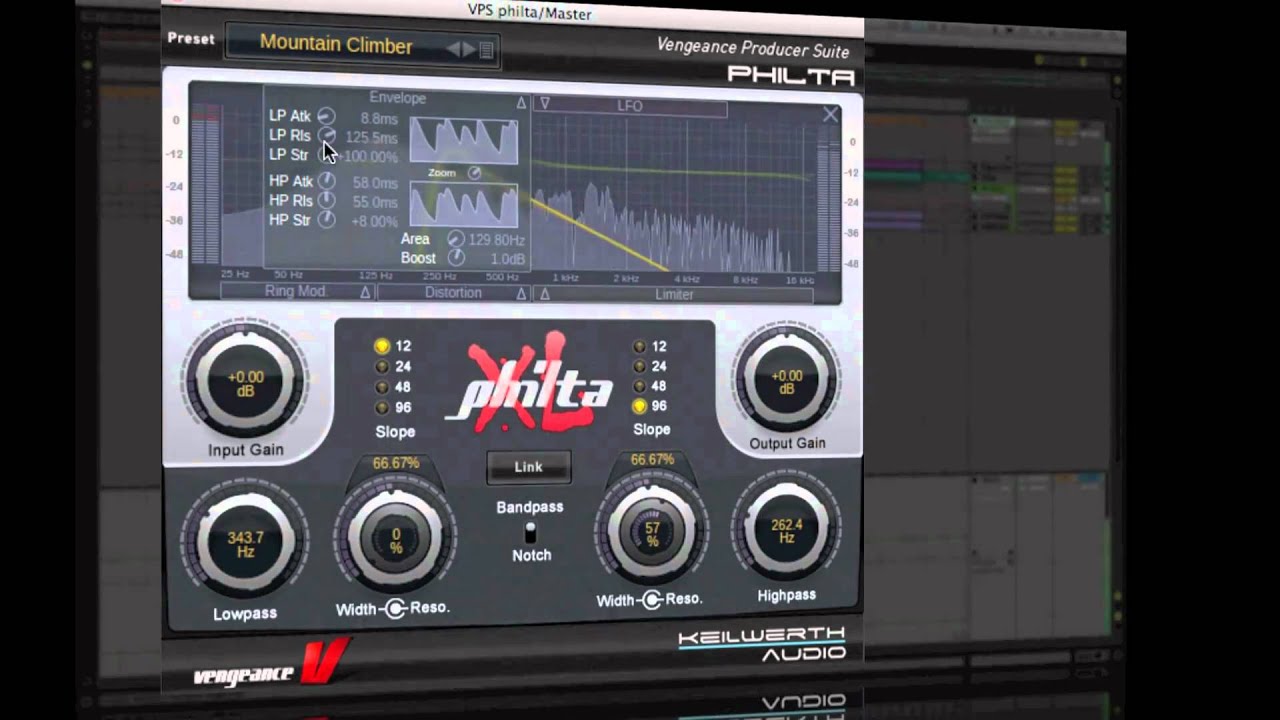Click HP Atk value 58.0ms

click(x=375, y=183)
